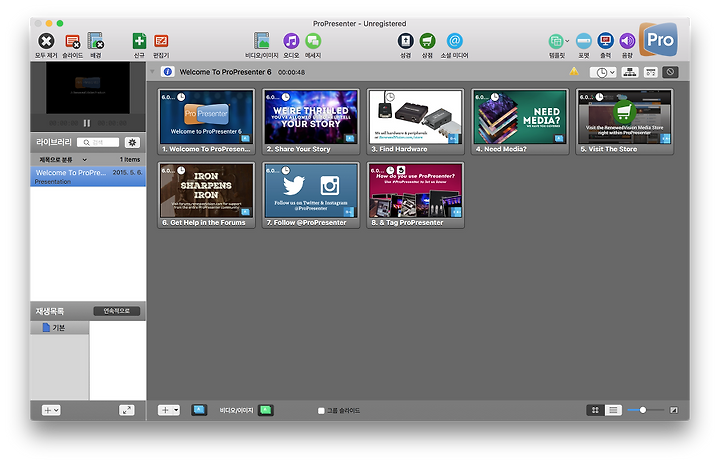Open the library settings gear button
This screenshot has width=720, height=464.
132,142
